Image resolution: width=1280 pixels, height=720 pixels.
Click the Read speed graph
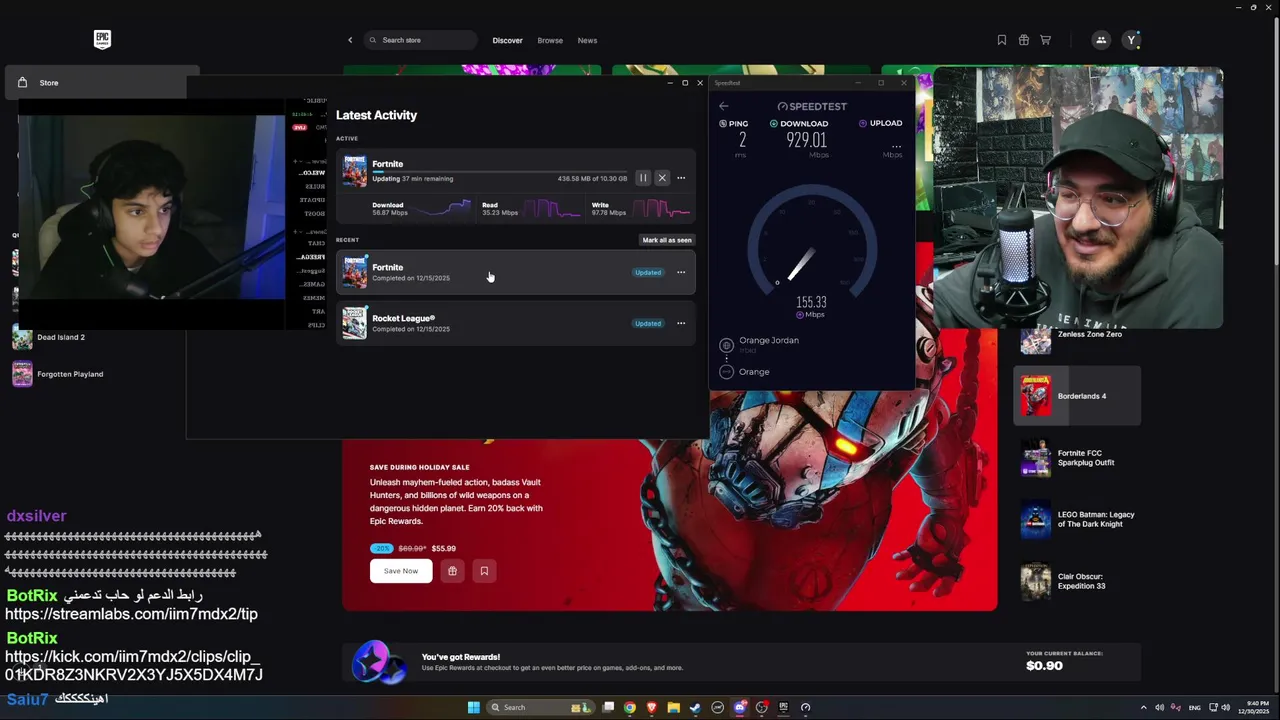click(553, 208)
